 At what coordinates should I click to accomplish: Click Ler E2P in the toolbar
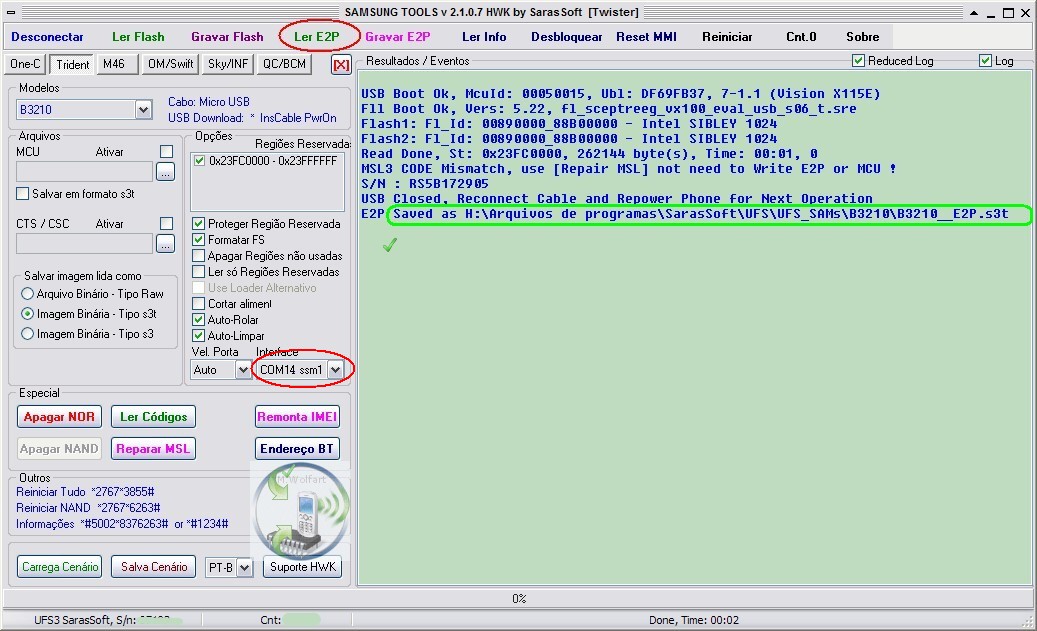point(316,37)
